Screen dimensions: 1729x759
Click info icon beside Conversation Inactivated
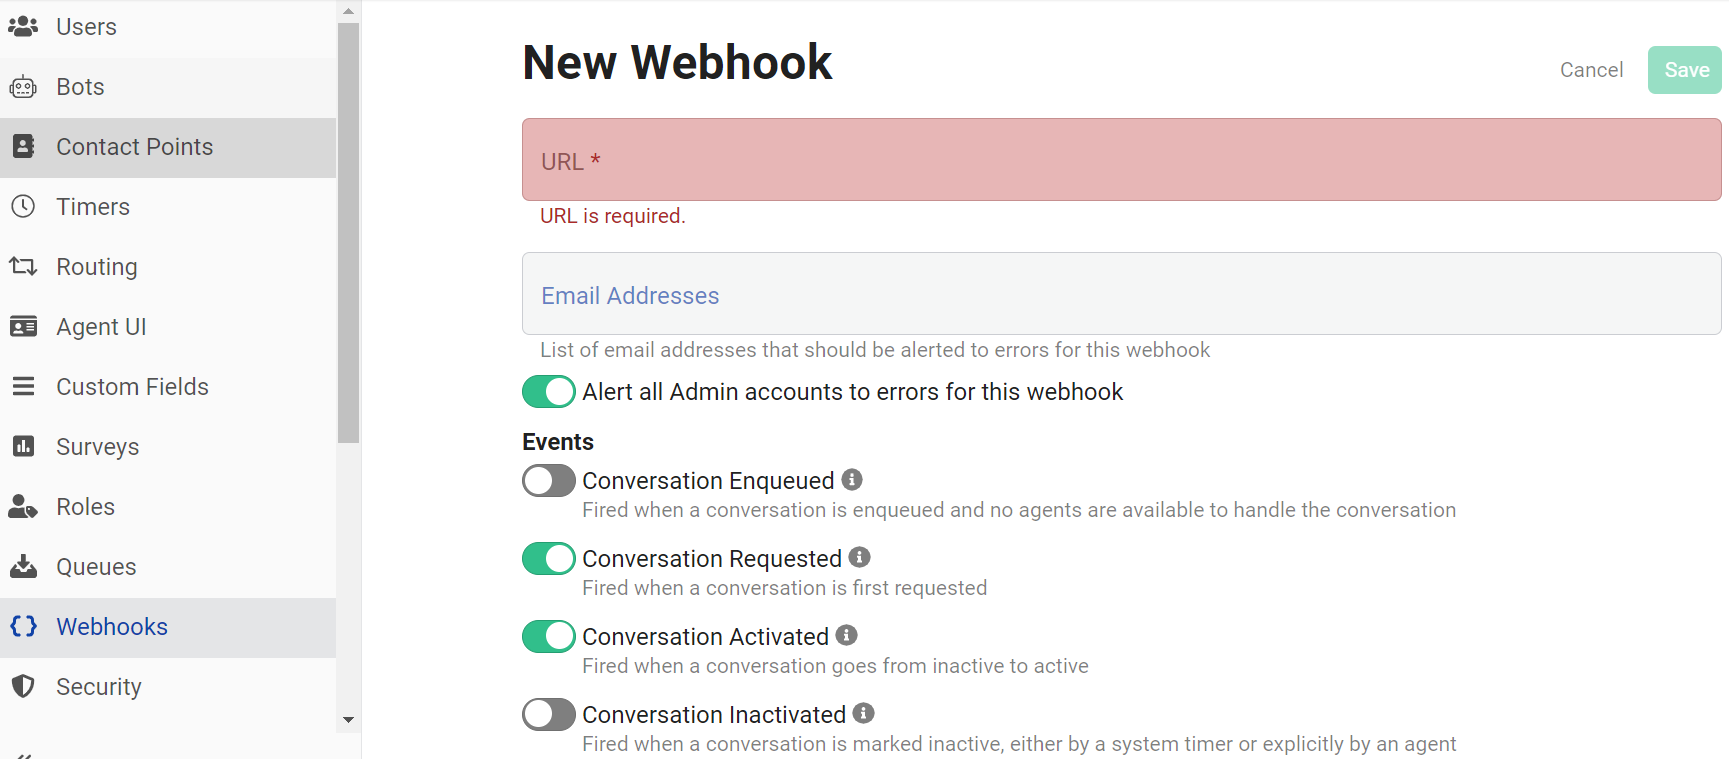click(864, 714)
